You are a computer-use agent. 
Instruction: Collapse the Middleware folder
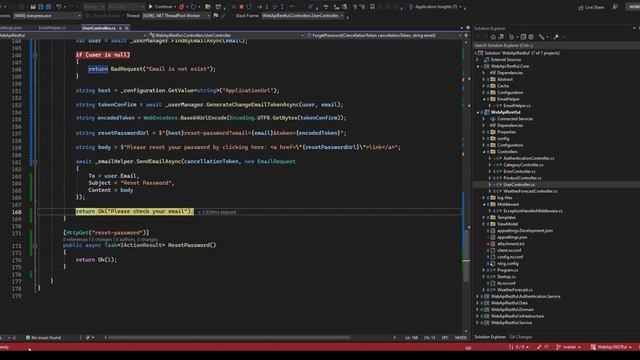[x=484, y=204]
